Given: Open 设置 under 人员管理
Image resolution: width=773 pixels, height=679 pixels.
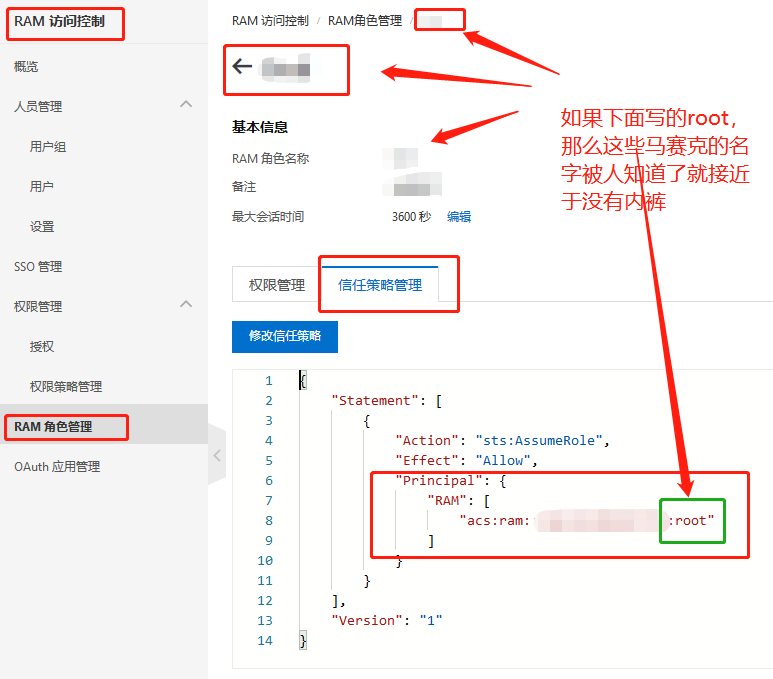Looking at the screenshot, I should pyautogui.click(x=42, y=226).
